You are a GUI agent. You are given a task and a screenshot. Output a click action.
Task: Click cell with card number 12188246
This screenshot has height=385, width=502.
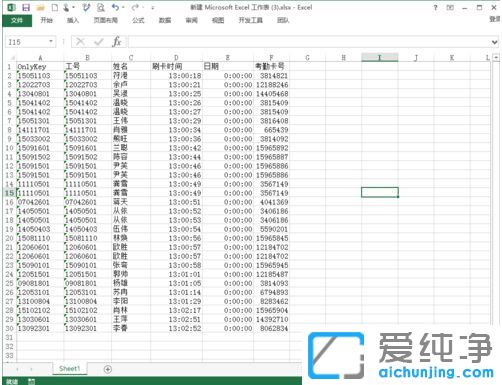coord(271,85)
